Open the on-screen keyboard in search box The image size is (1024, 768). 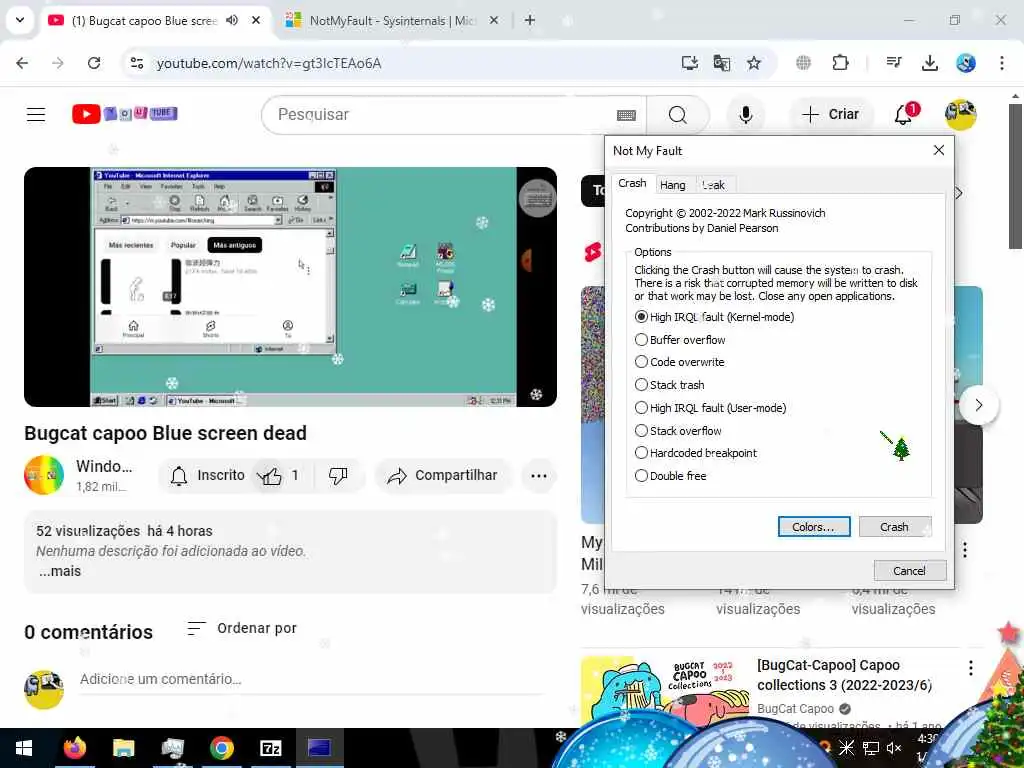pos(626,115)
